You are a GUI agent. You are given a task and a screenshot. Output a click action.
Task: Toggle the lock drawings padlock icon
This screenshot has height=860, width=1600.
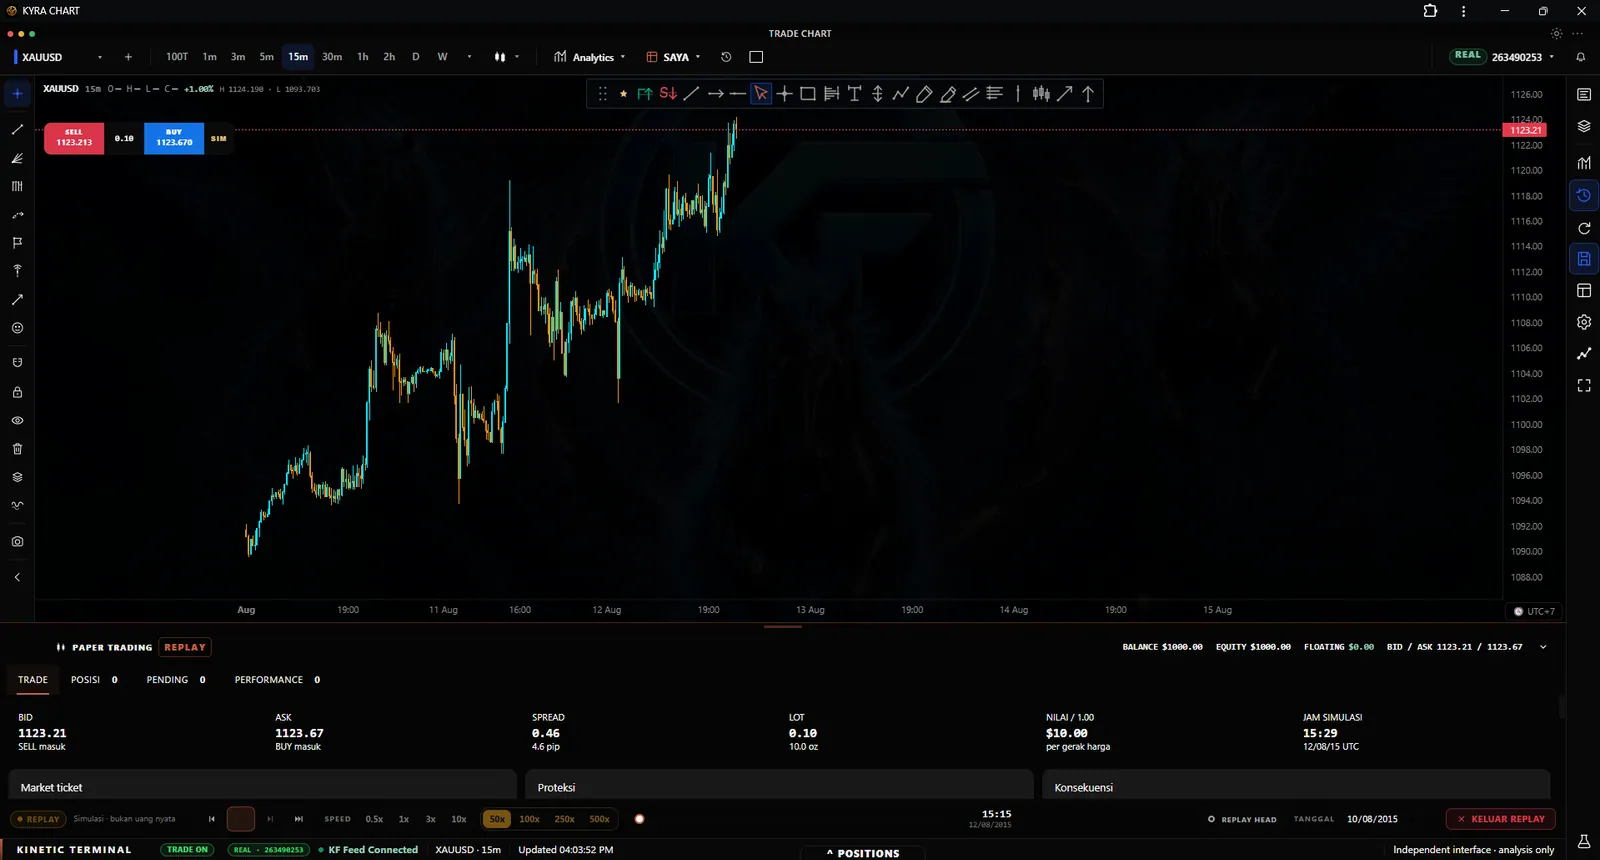click(x=17, y=393)
